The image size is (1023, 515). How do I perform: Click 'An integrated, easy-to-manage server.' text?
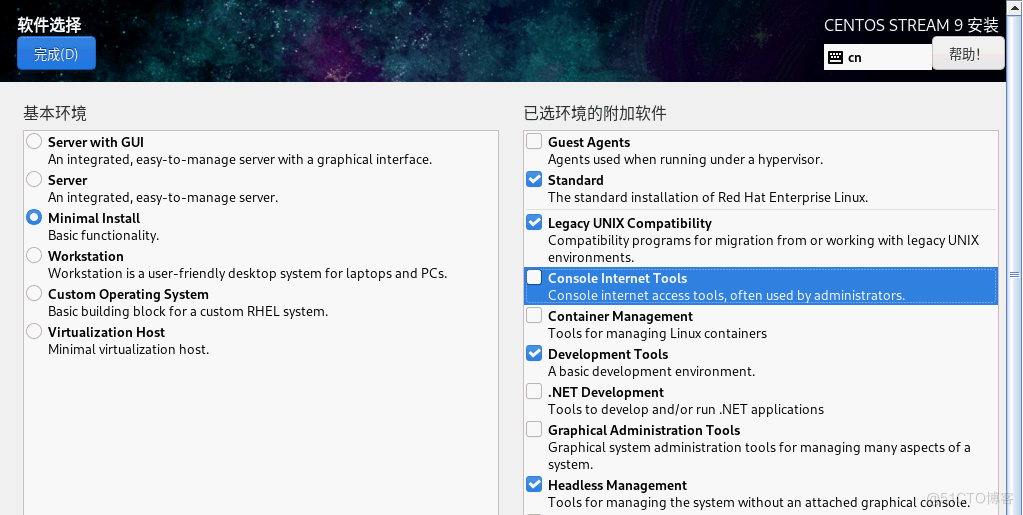[163, 198]
